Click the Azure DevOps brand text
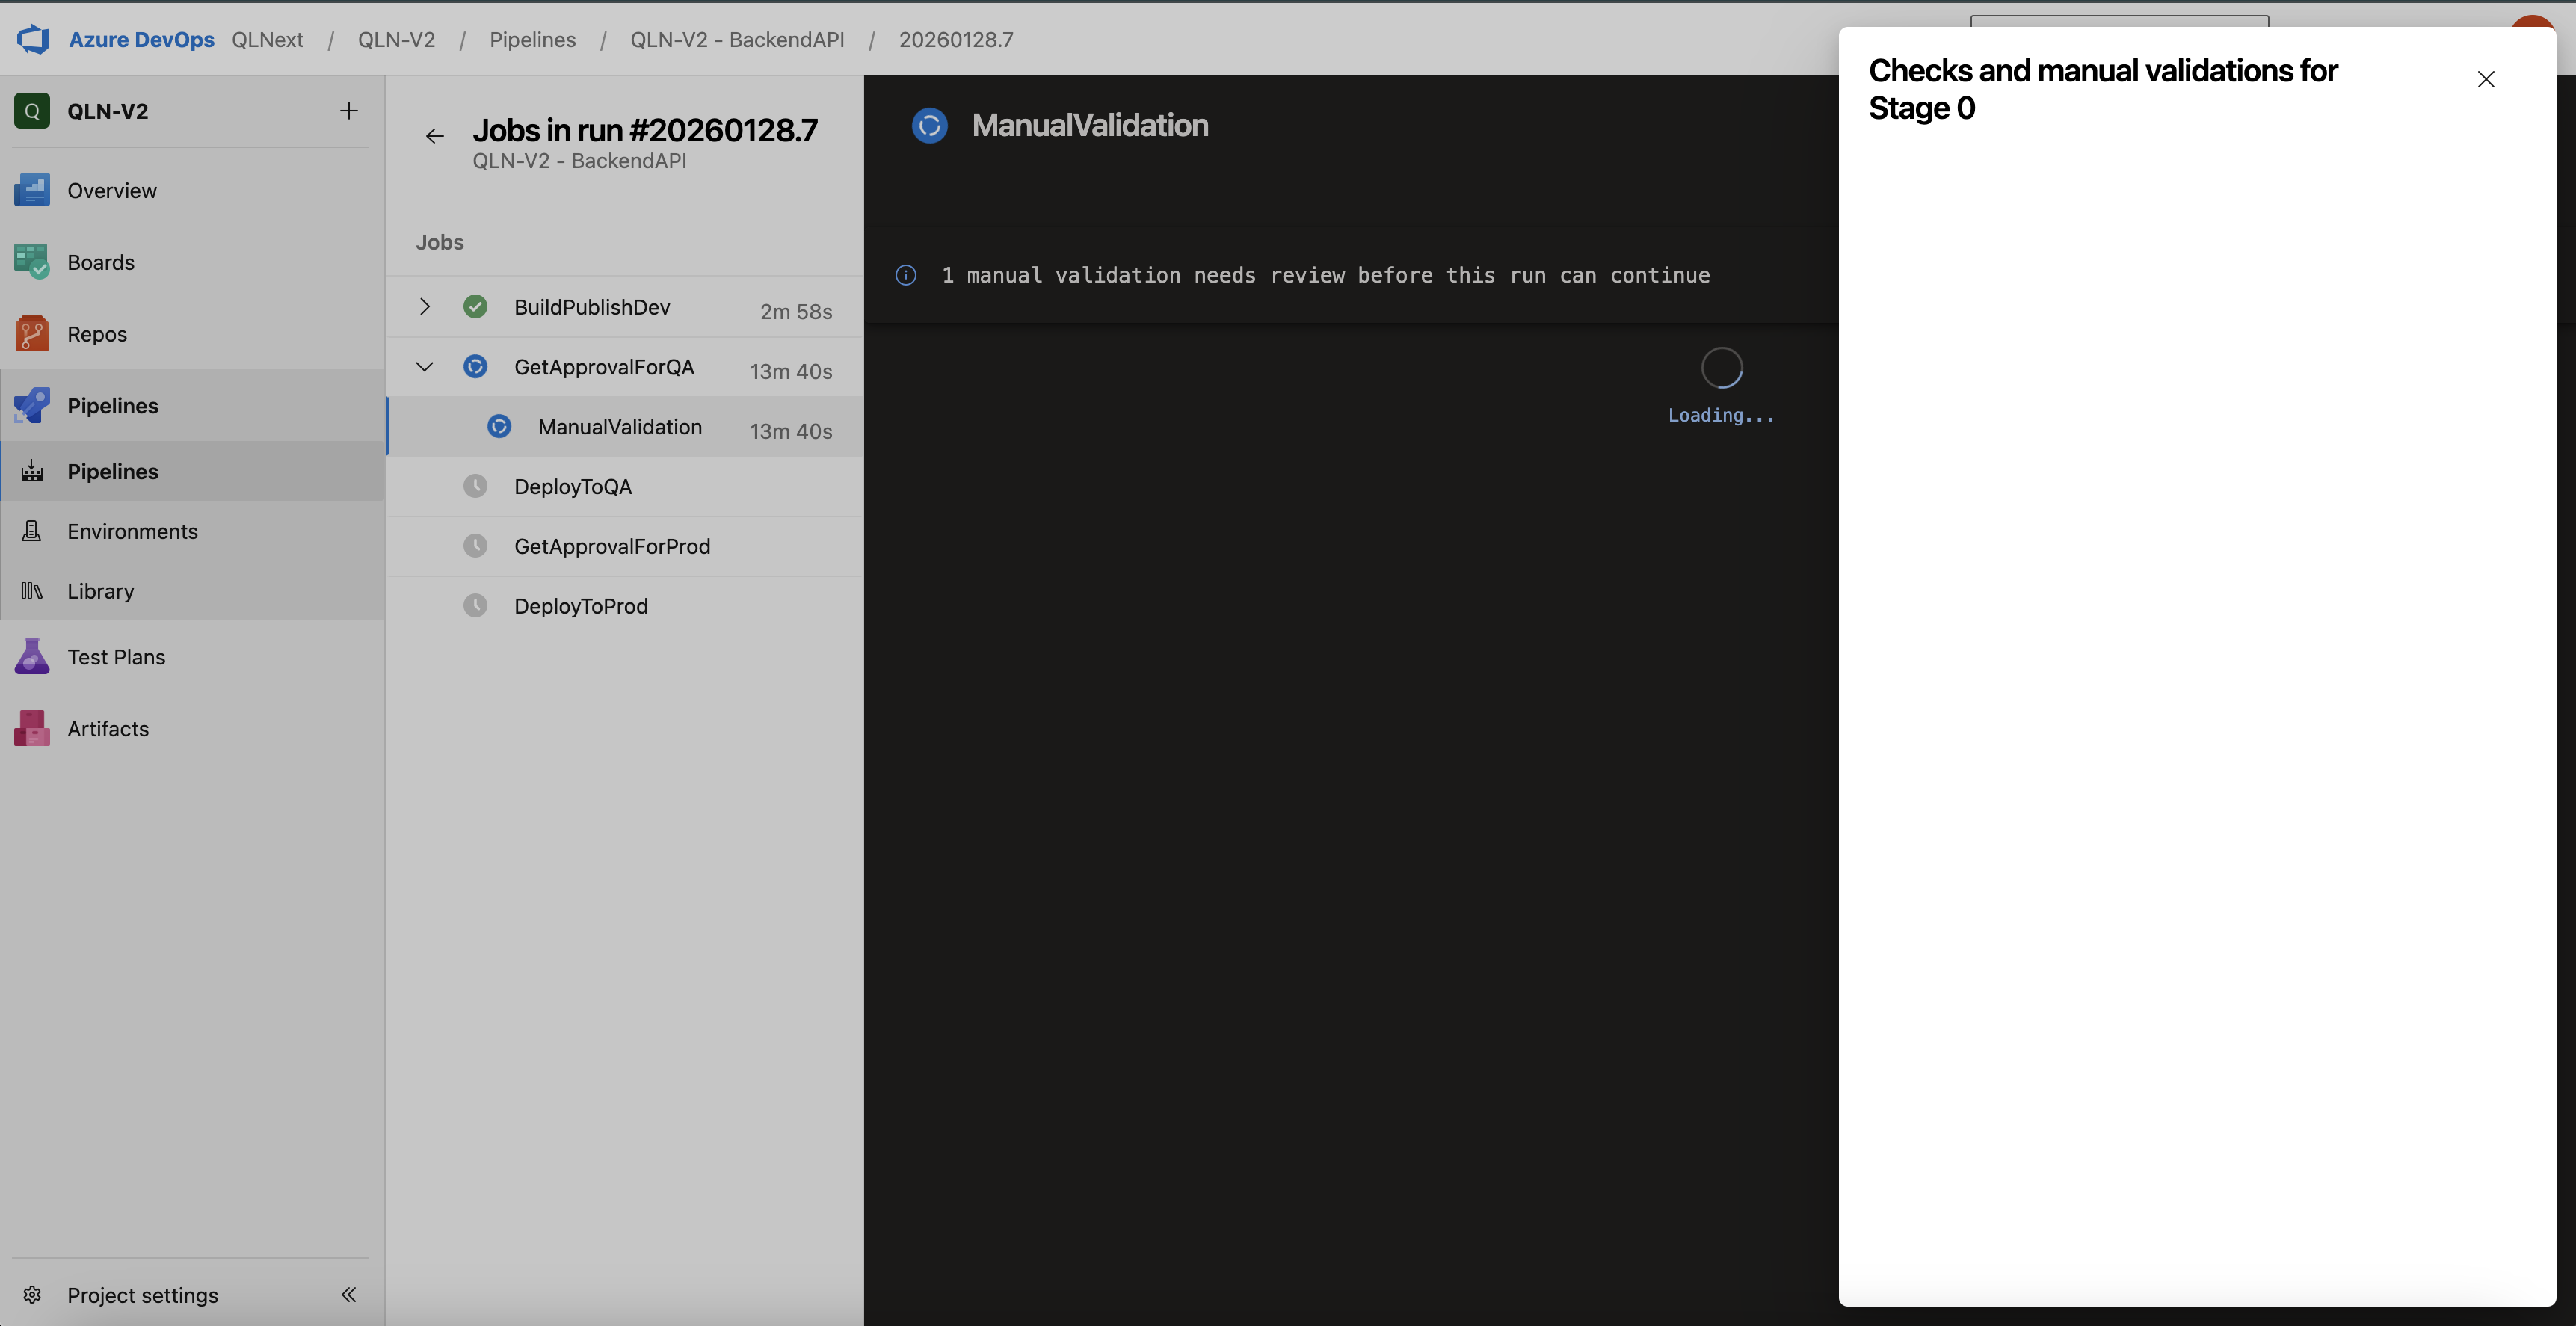The width and height of the screenshot is (2576, 1326). (141, 40)
